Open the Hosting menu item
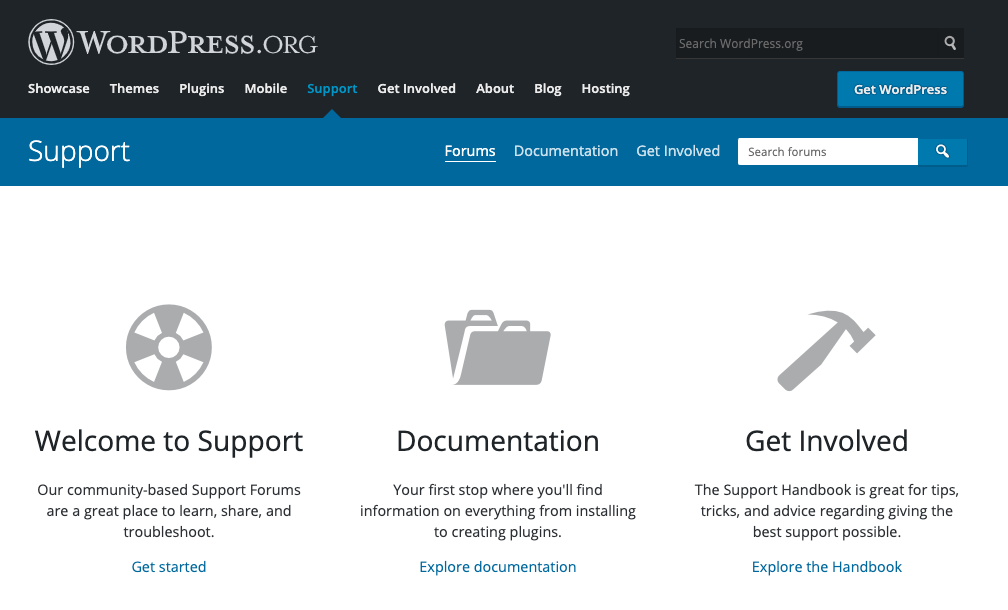The width and height of the screenshot is (1008, 610). pos(606,89)
